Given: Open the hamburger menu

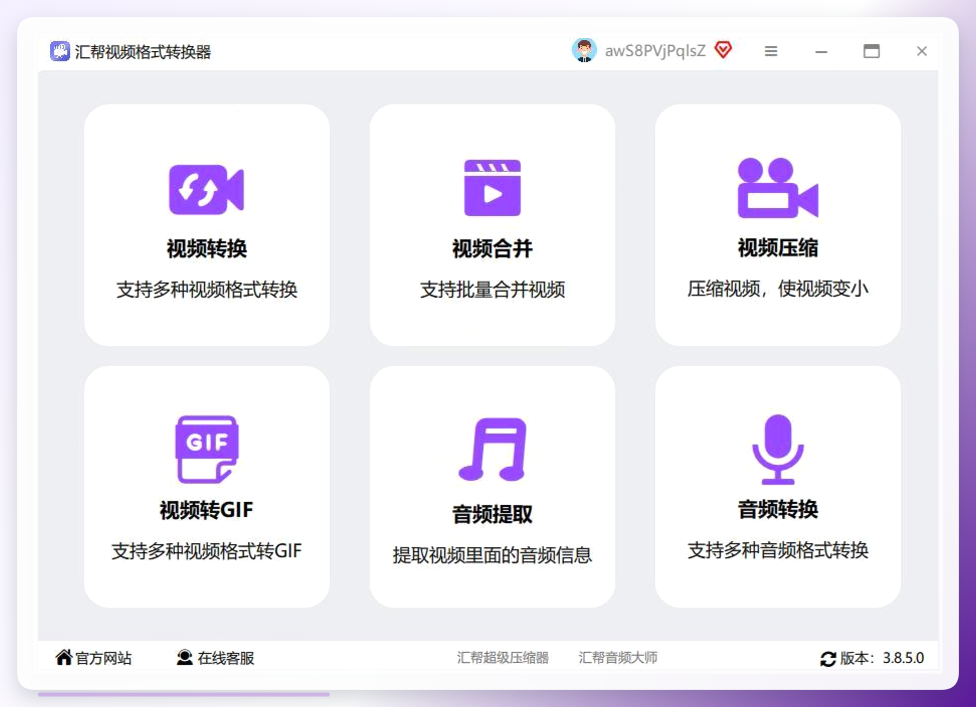Looking at the screenshot, I should 771,51.
